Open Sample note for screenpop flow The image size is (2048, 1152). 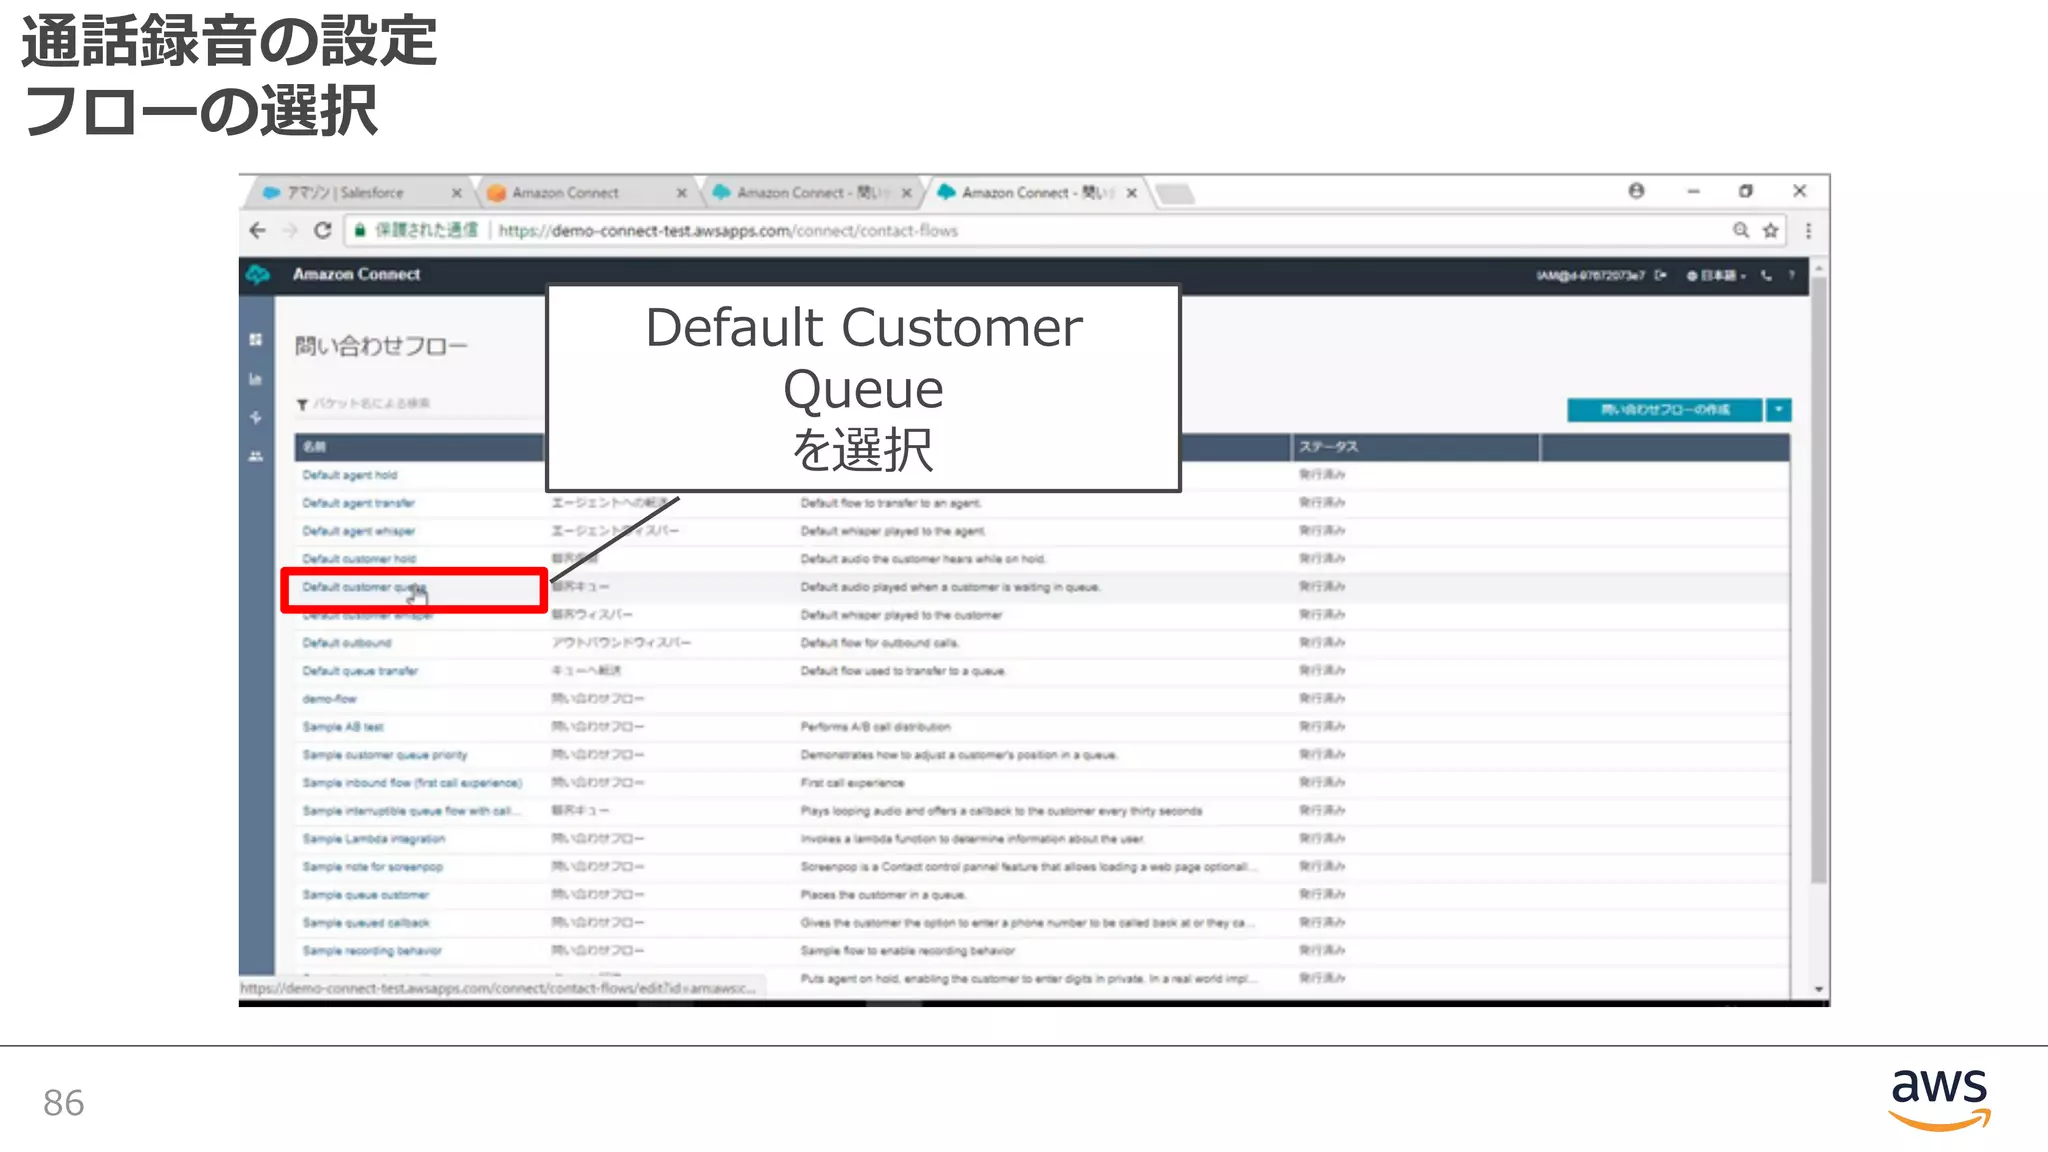(x=372, y=867)
